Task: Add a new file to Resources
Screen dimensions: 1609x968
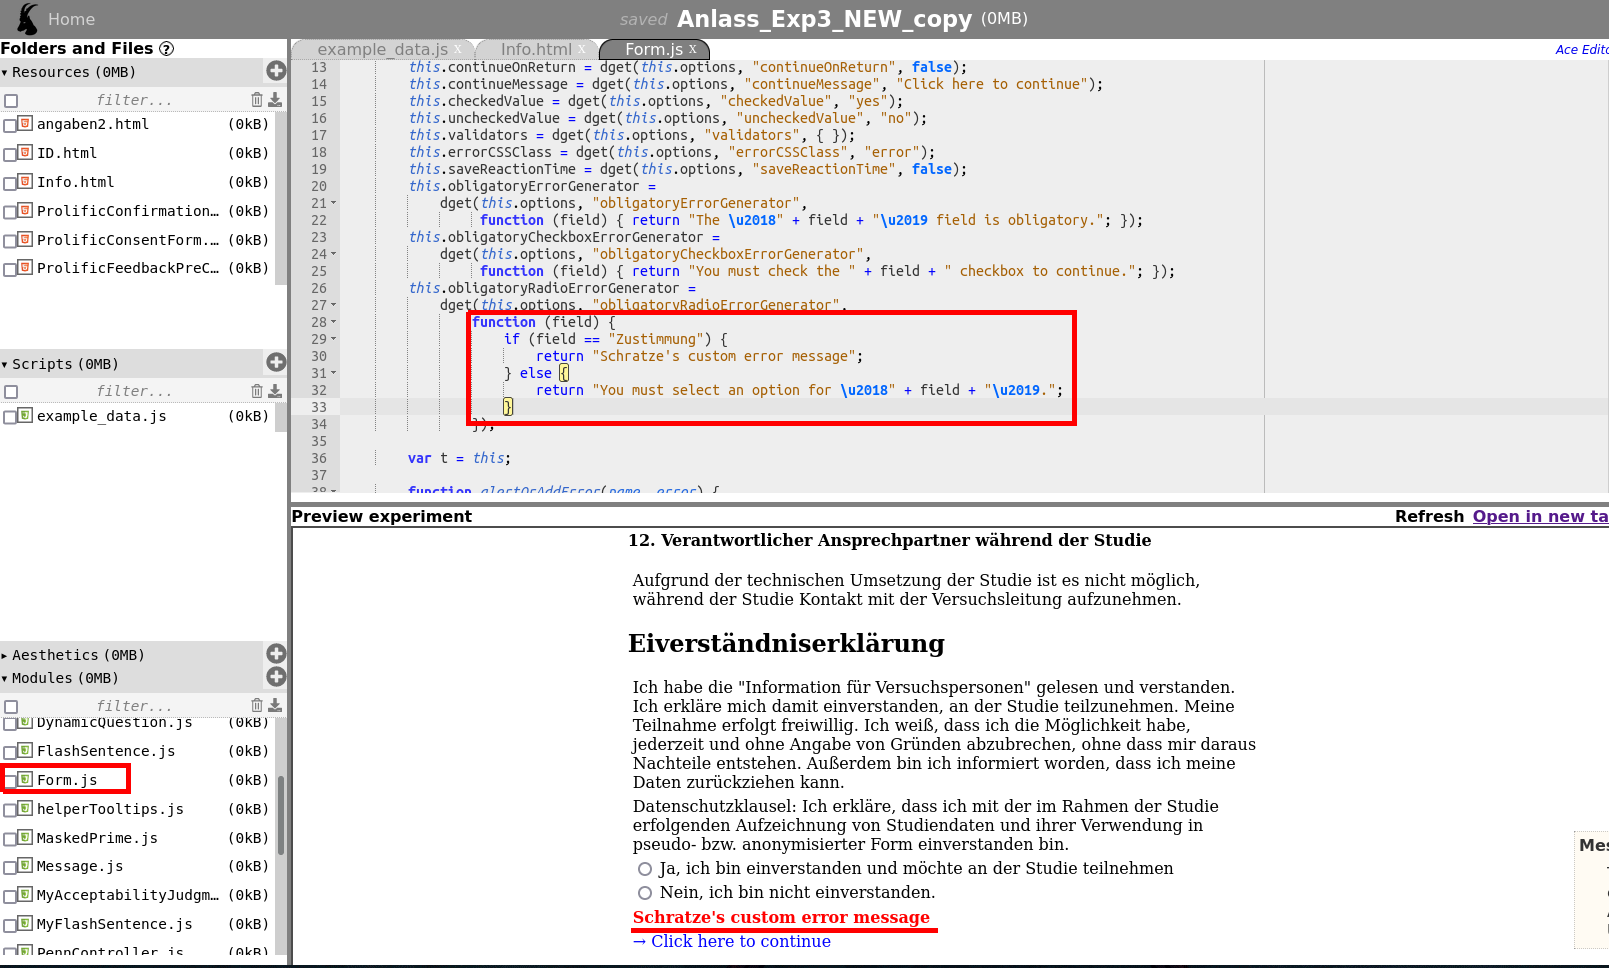Action: click(277, 71)
